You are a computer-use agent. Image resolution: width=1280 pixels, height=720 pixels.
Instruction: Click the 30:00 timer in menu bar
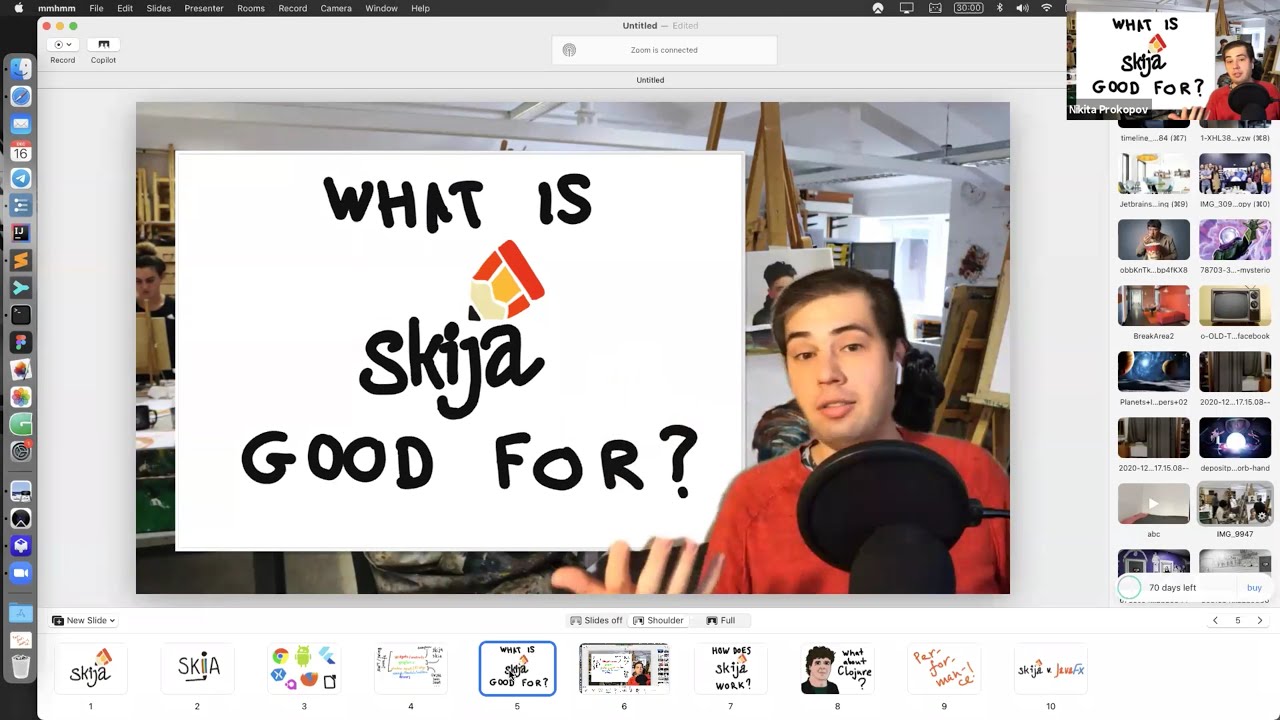click(x=968, y=8)
